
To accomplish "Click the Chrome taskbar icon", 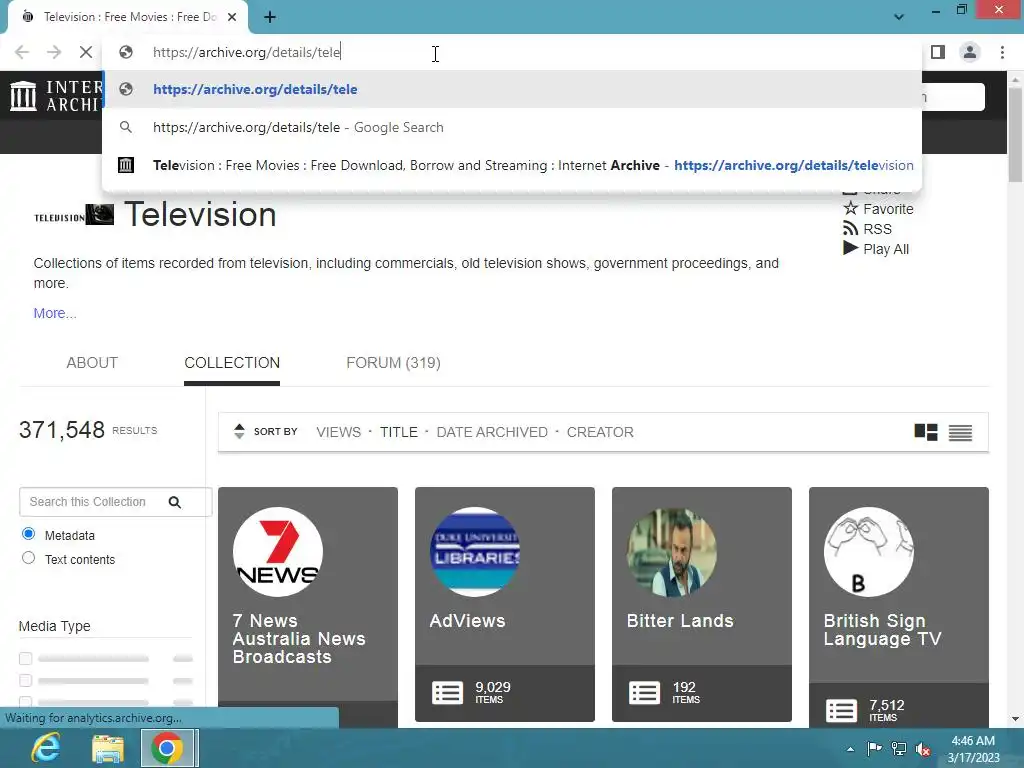I will pyautogui.click(x=167, y=748).
